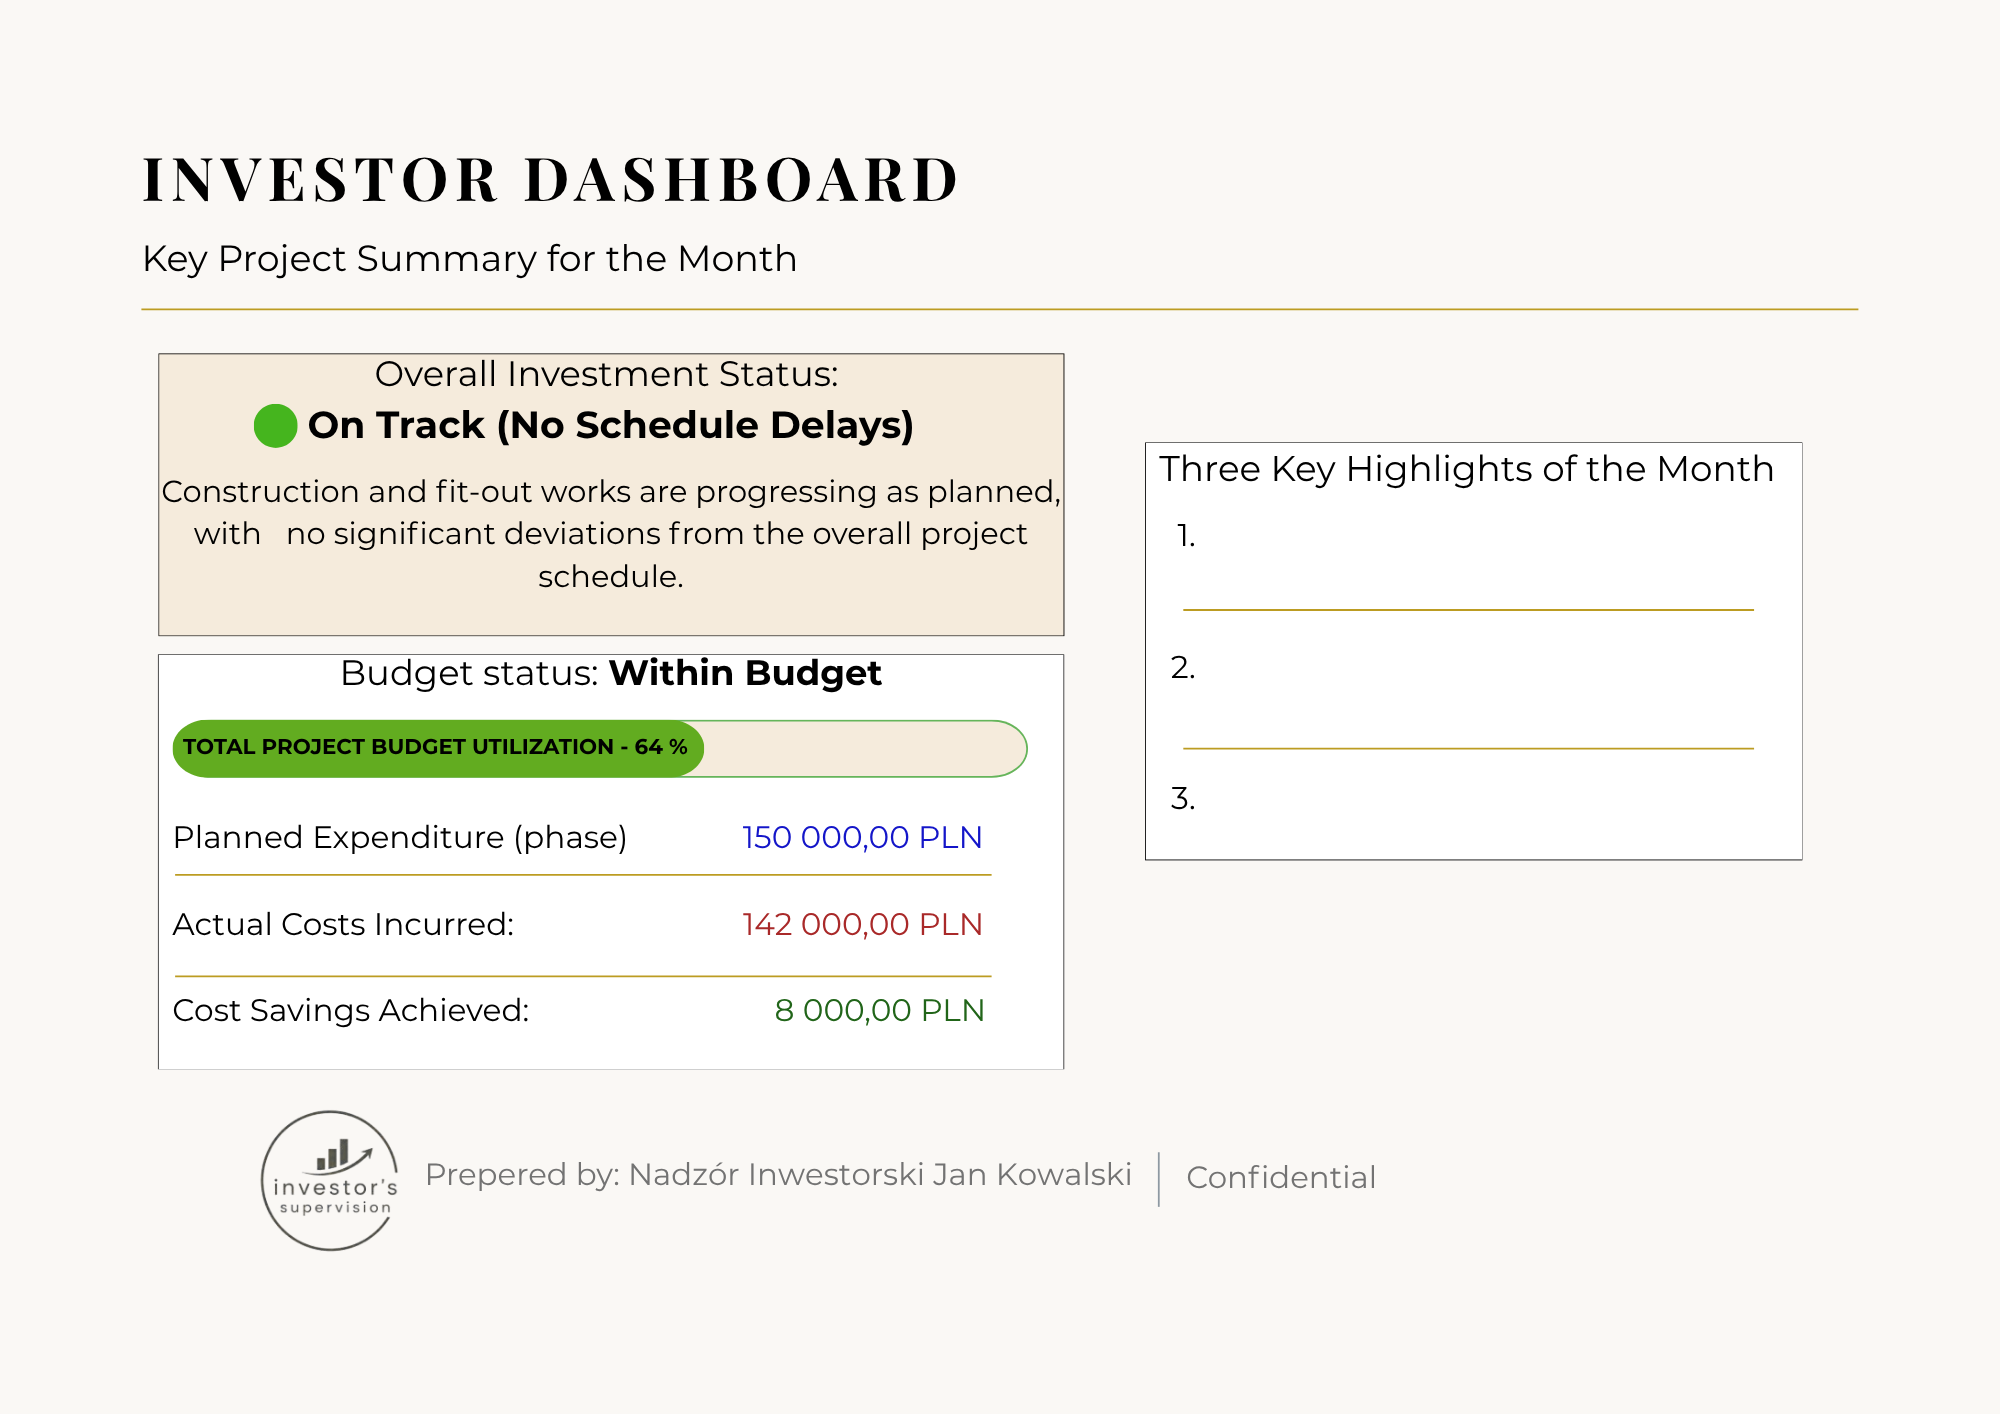Click the Key Project Summary subtitle
This screenshot has height=1414, width=2000.
pos(469,259)
